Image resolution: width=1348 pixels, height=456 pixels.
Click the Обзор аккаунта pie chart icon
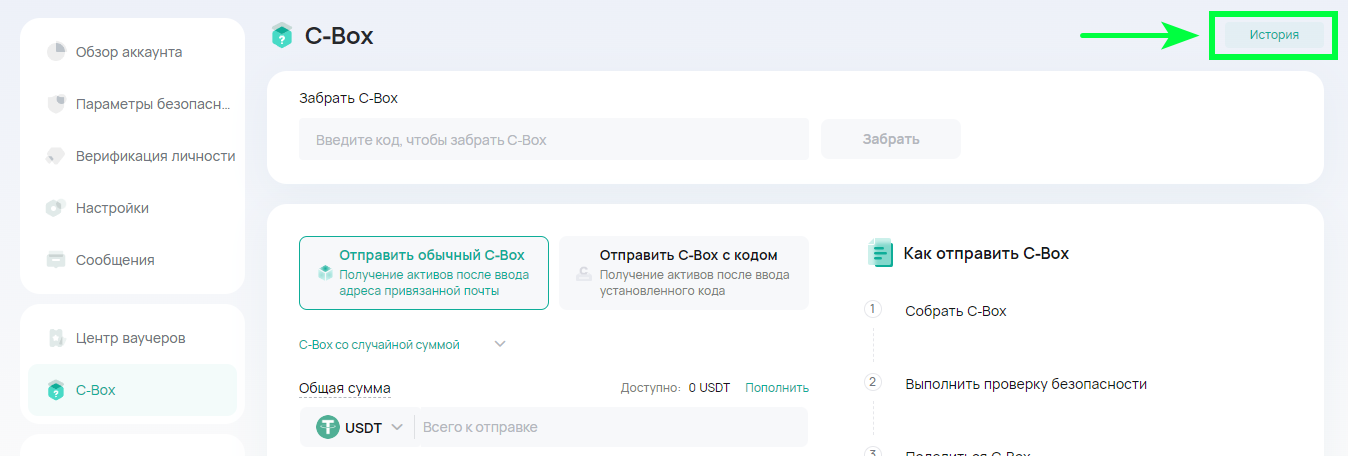(x=56, y=52)
